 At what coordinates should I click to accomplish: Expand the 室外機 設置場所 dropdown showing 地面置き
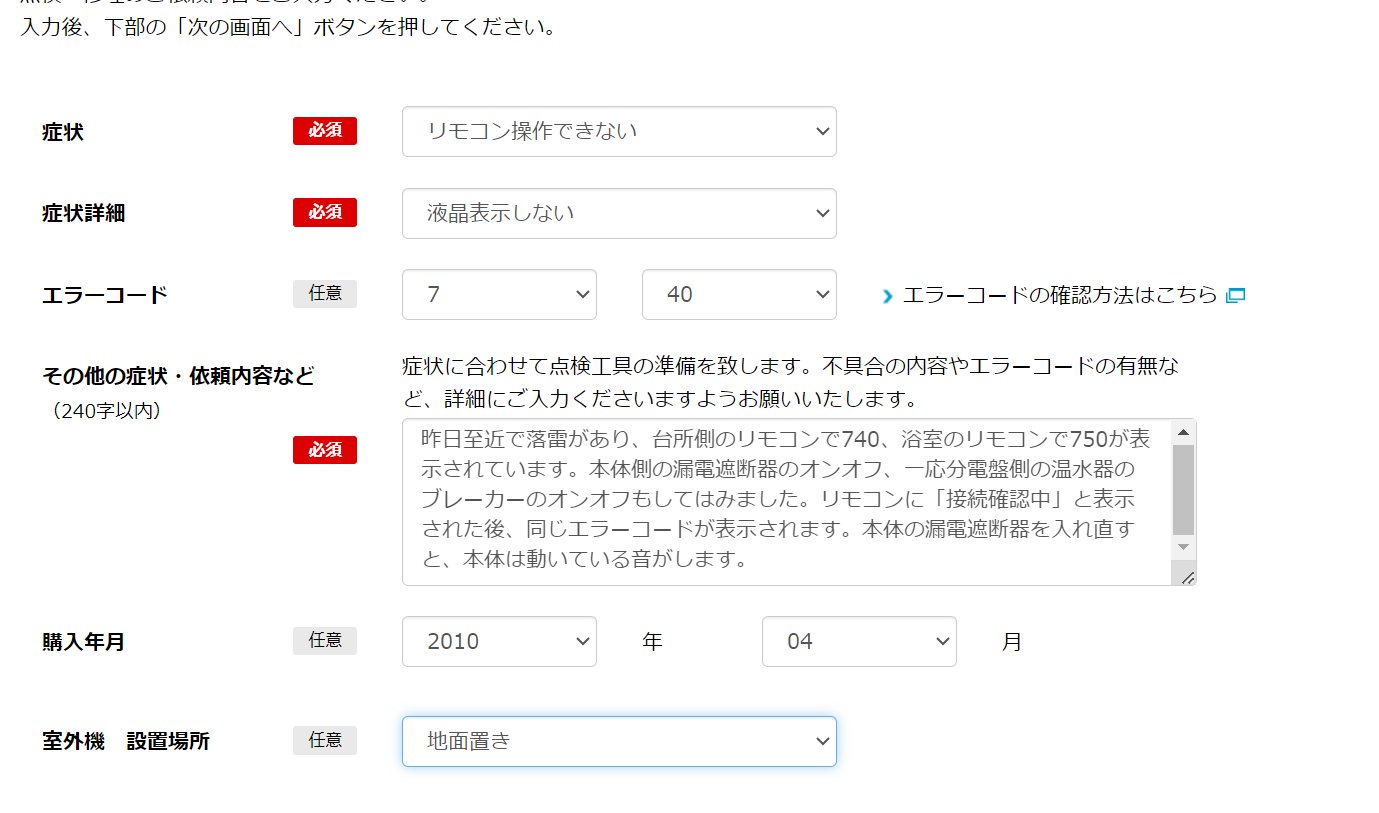[618, 742]
